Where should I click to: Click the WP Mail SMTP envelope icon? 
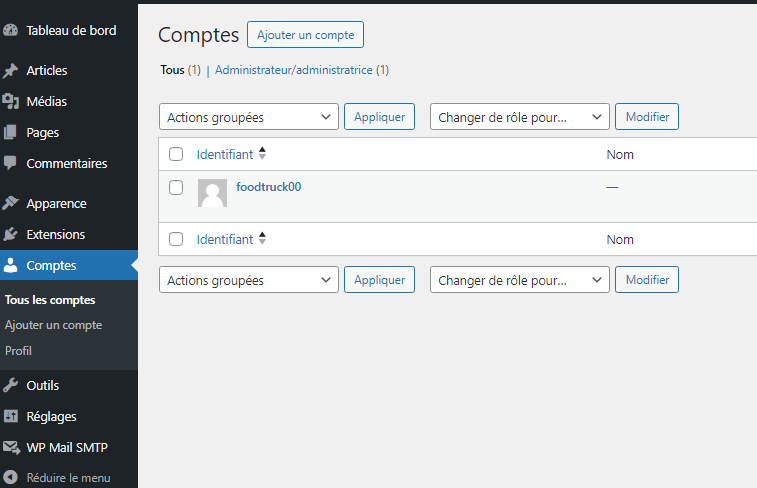click(x=11, y=447)
